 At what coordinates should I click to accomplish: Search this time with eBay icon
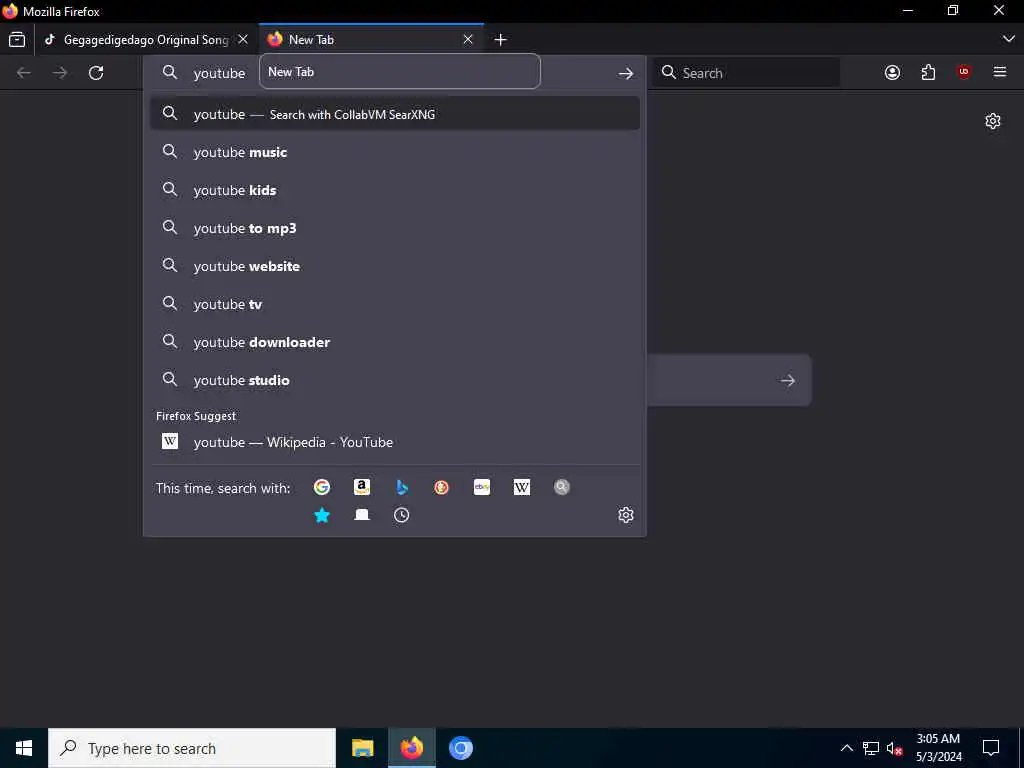pos(482,487)
